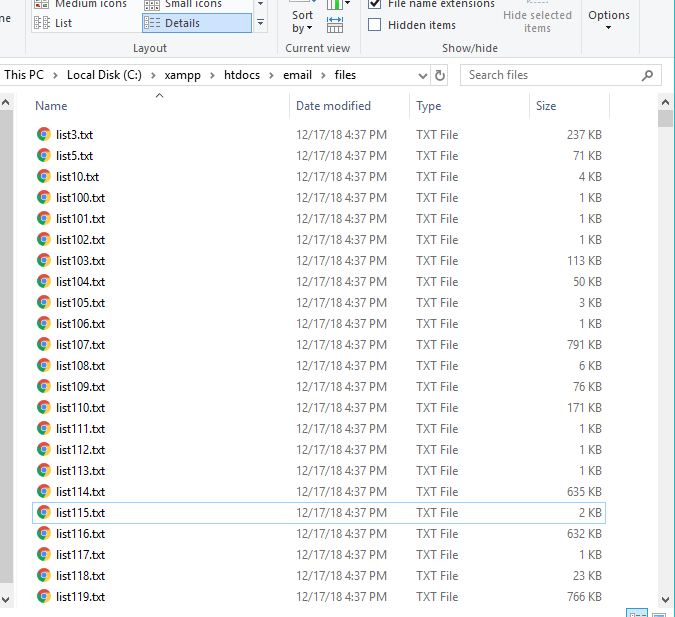Select the list102.txt Chrome file icon
This screenshot has width=675, height=617.
pyautogui.click(x=43, y=239)
